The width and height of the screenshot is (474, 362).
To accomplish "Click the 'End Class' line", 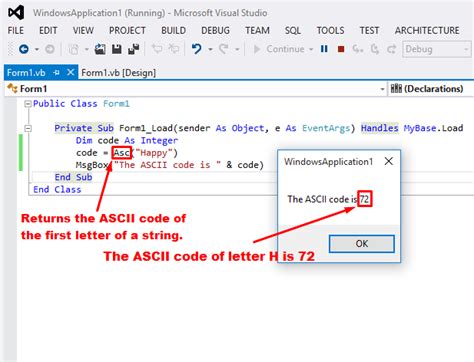I will click(57, 189).
